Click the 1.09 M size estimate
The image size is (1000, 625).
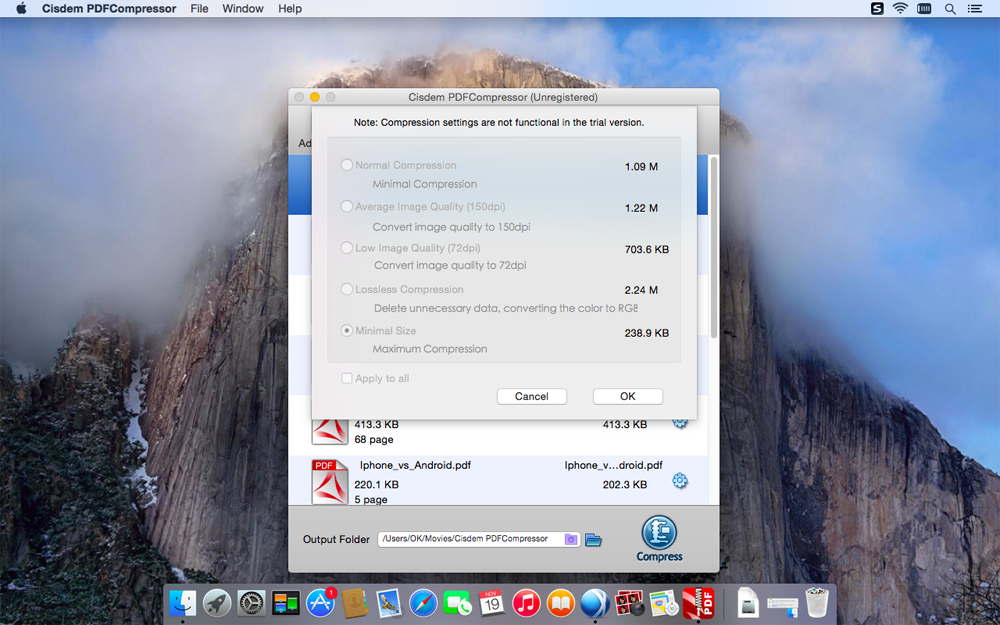pos(641,166)
